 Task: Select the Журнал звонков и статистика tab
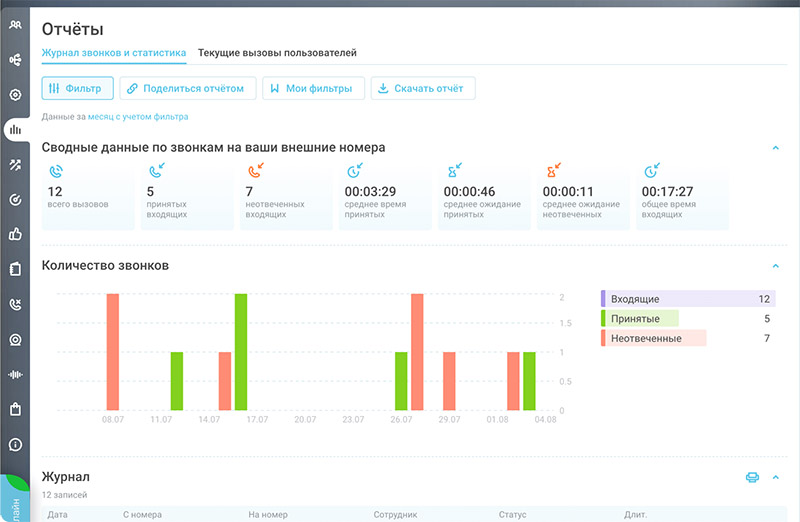point(113,52)
